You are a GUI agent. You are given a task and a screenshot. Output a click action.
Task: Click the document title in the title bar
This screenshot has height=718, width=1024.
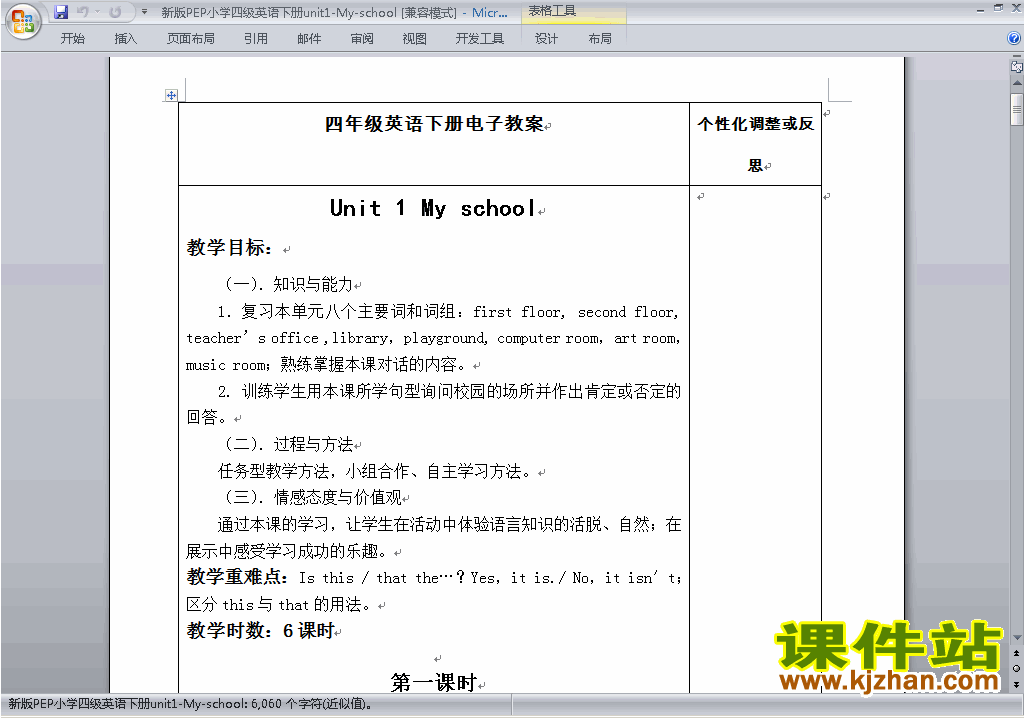tap(334, 12)
